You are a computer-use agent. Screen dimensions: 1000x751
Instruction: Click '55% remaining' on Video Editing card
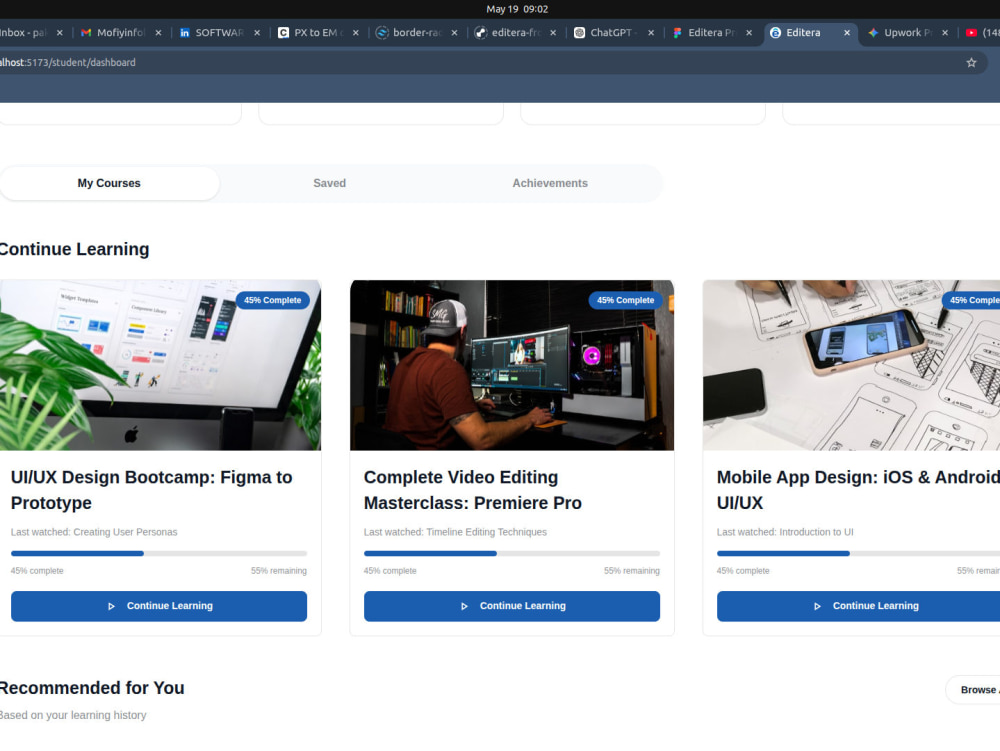click(x=631, y=571)
